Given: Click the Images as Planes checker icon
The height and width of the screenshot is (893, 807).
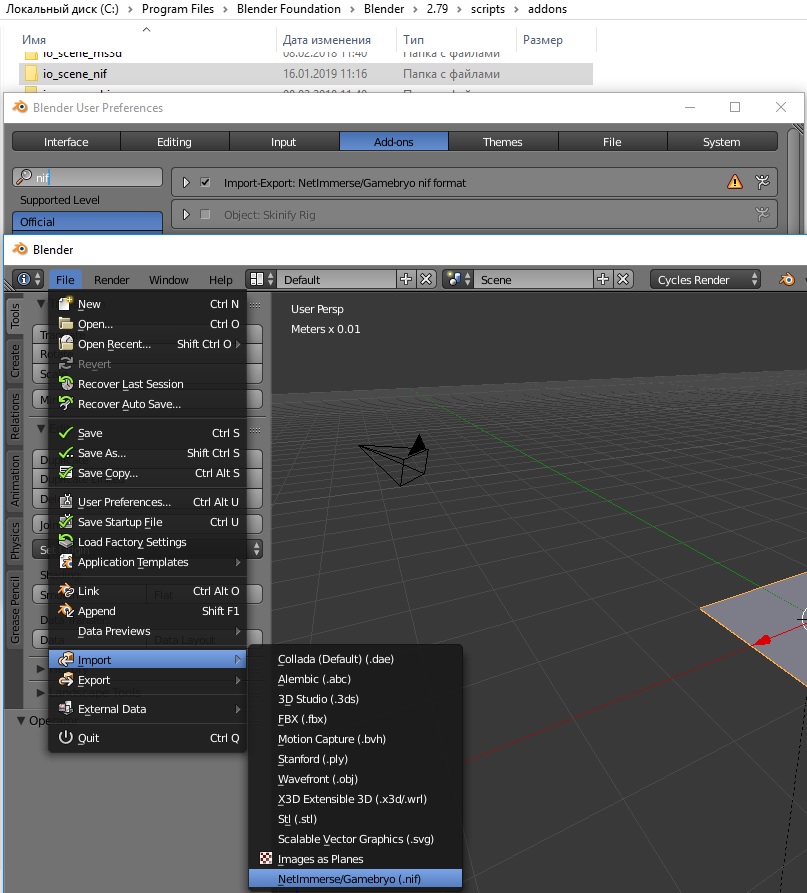Looking at the screenshot, I should [265, 858].
